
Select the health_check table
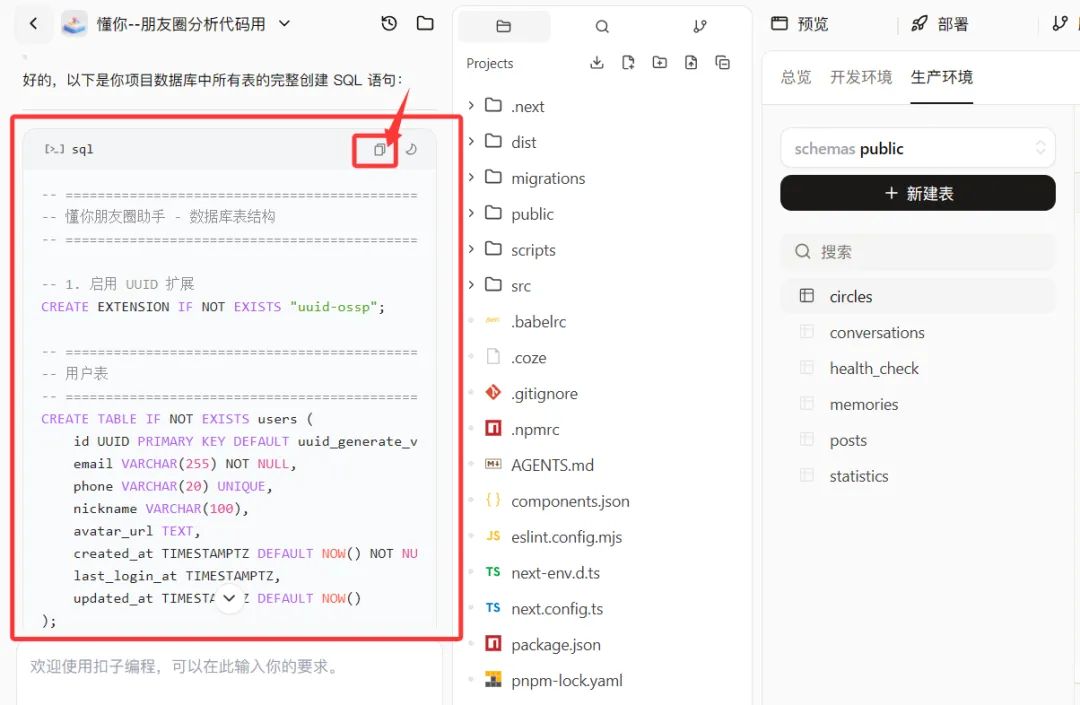[x=917, y=368]
